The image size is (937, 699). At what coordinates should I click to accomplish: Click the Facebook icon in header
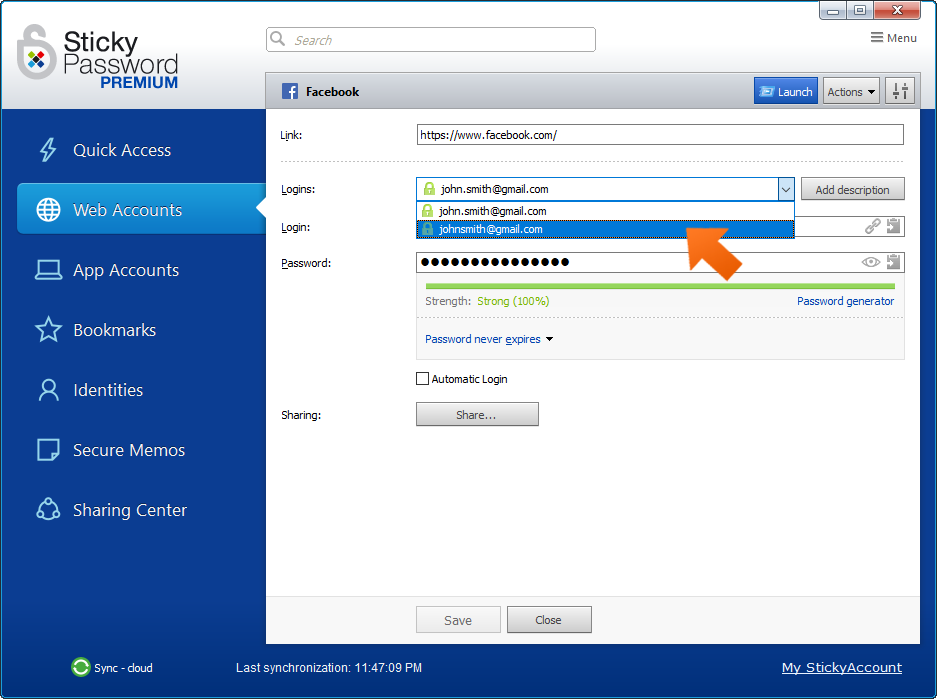tap(290, 91)
